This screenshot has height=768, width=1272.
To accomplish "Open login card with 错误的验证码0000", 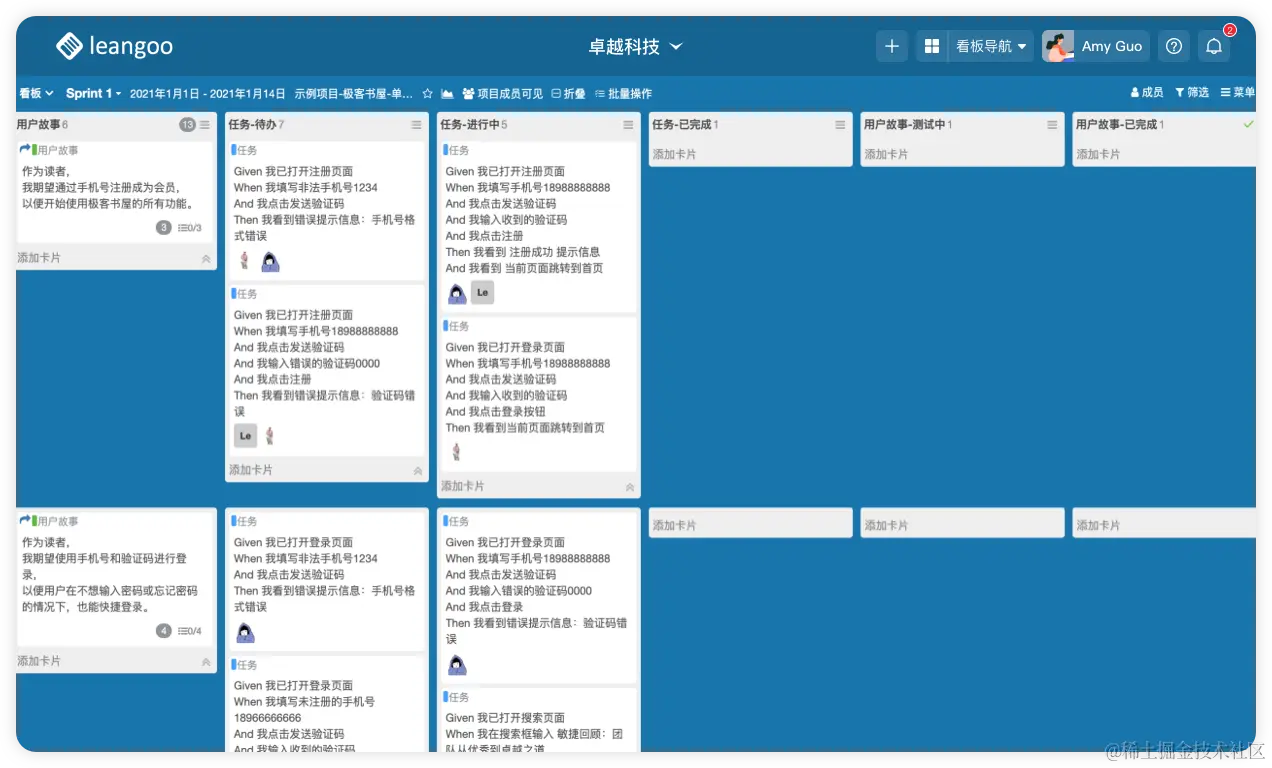I will pyautogui.click(x=538, y=596).
